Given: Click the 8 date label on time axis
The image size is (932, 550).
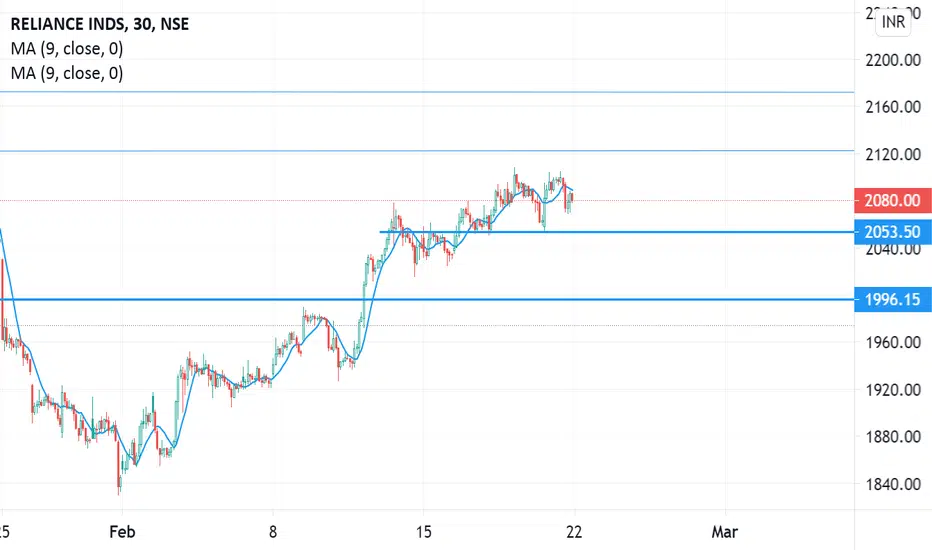Looking at the screenshot, I should point(273,532).
